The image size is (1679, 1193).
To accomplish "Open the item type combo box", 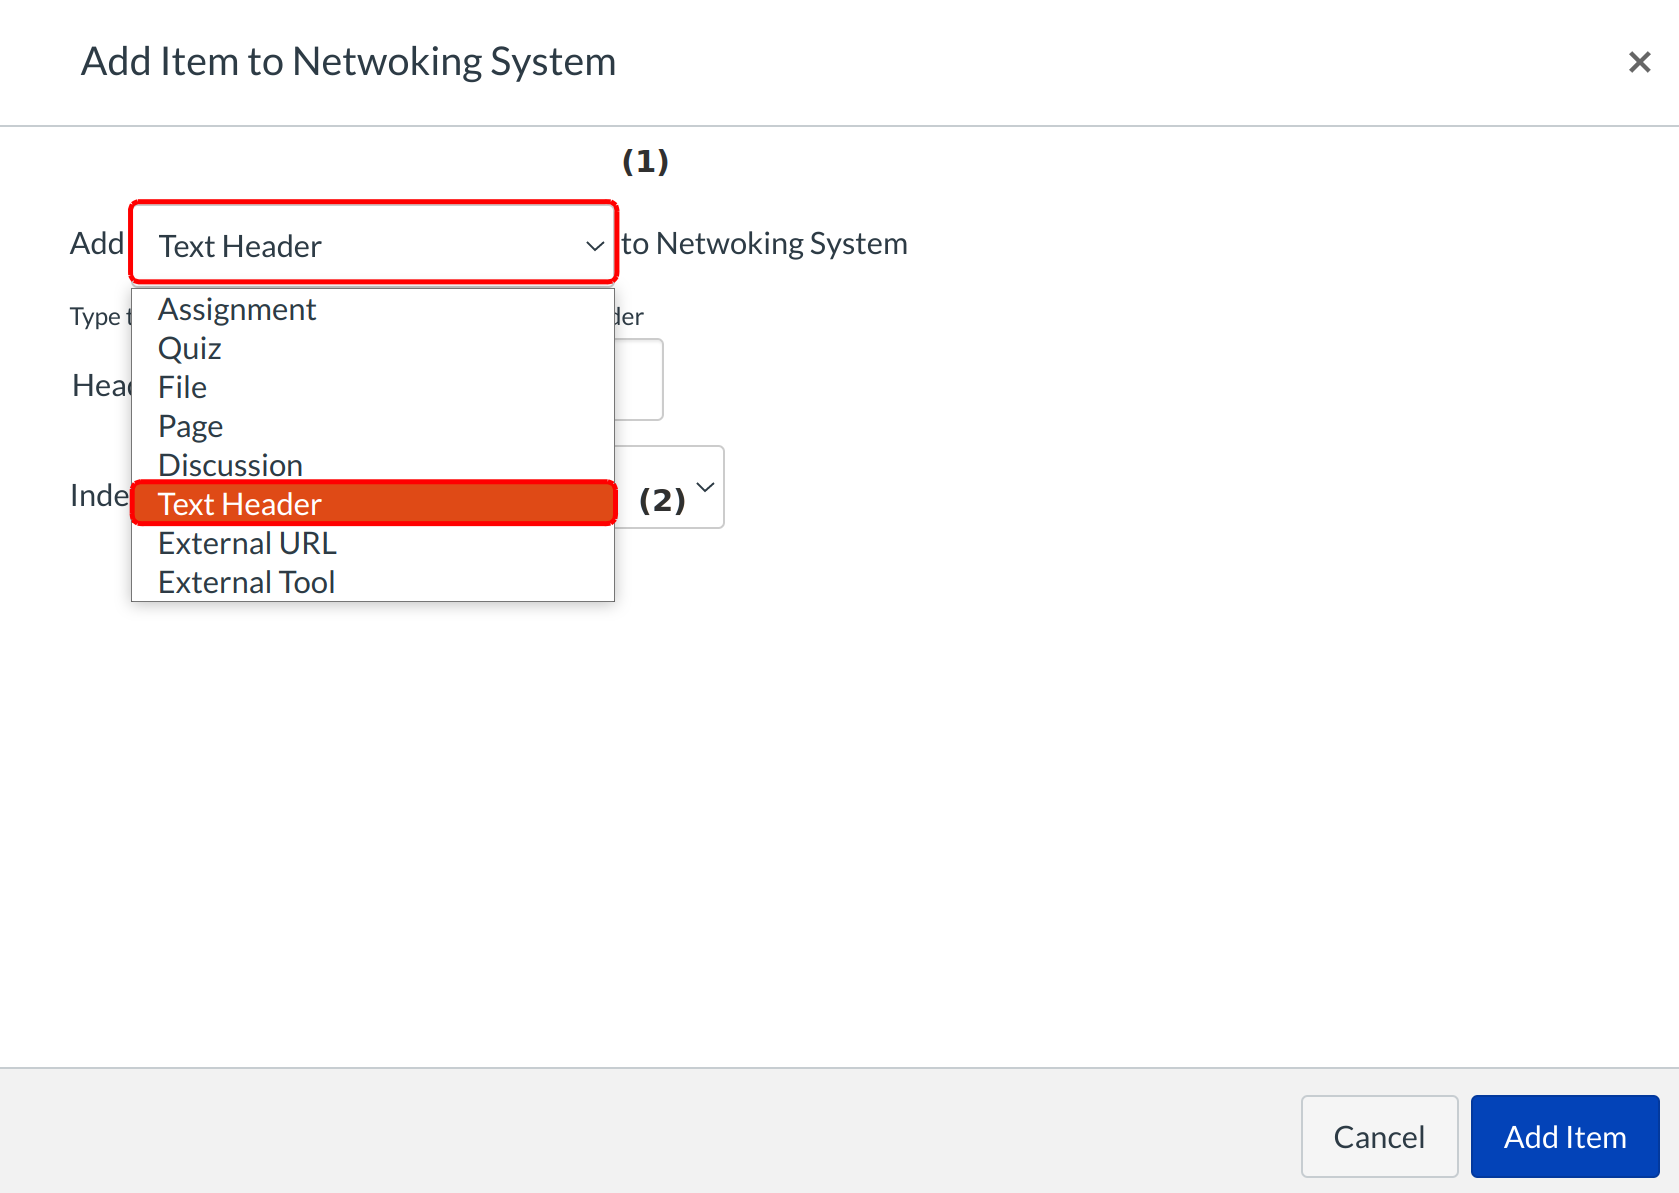I will 372,245.
